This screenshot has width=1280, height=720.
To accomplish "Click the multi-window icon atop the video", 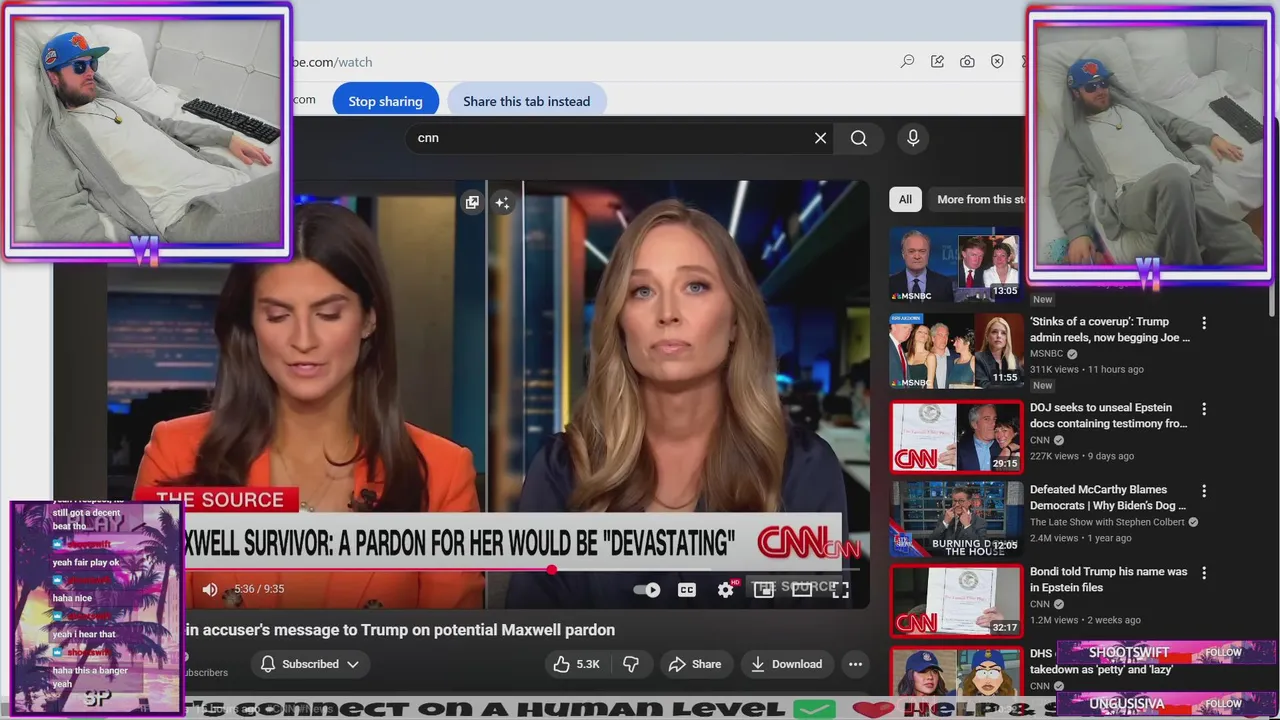I will [472, 202].
